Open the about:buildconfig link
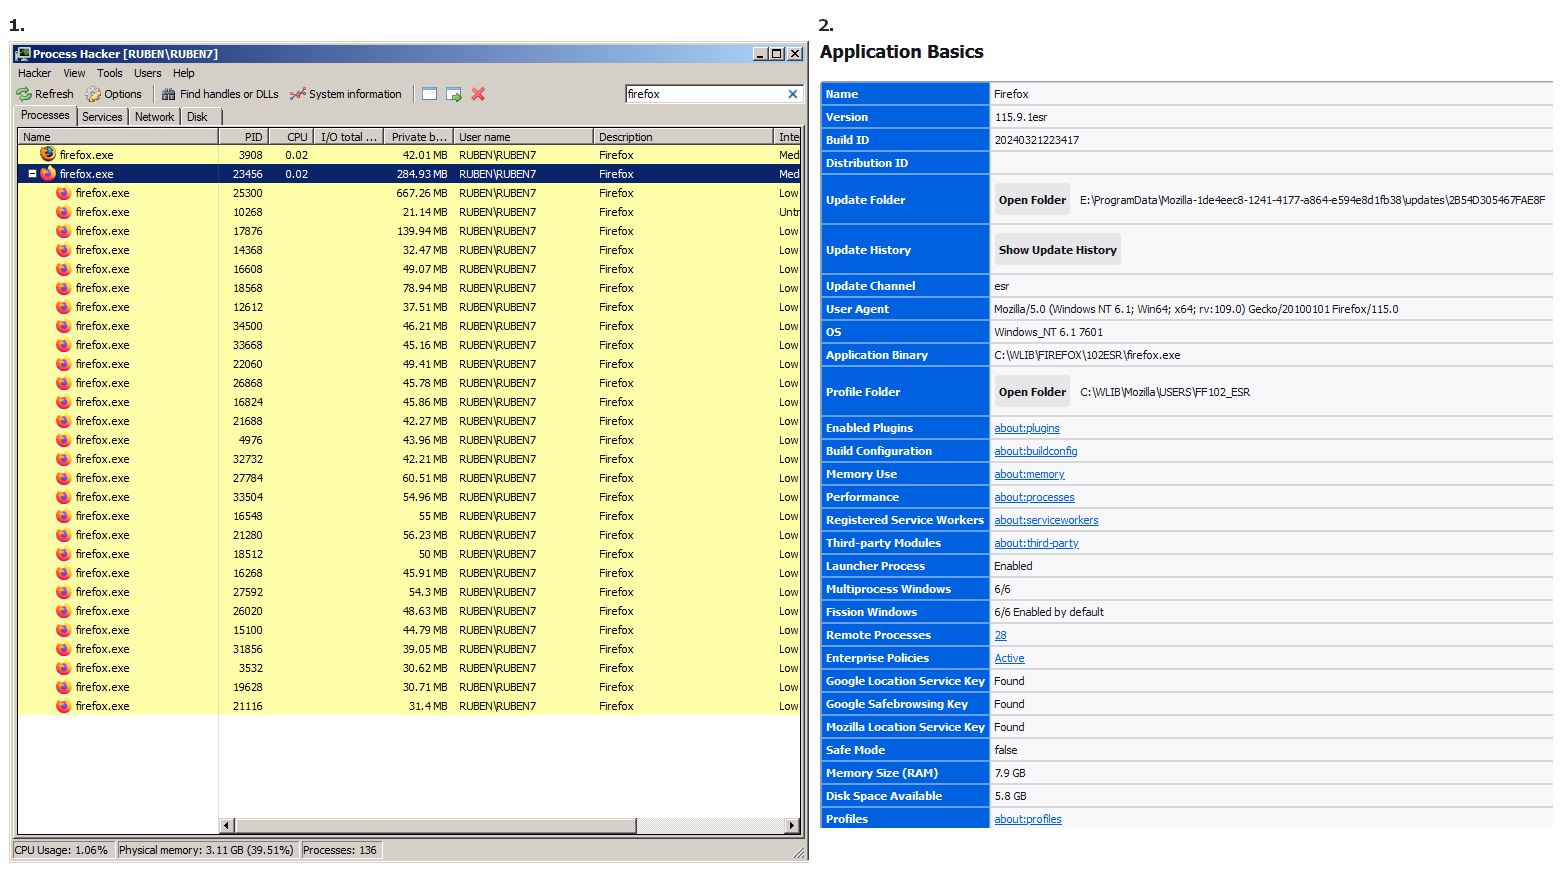This screenshot has width=1562, height=872. click(1036, 451)
